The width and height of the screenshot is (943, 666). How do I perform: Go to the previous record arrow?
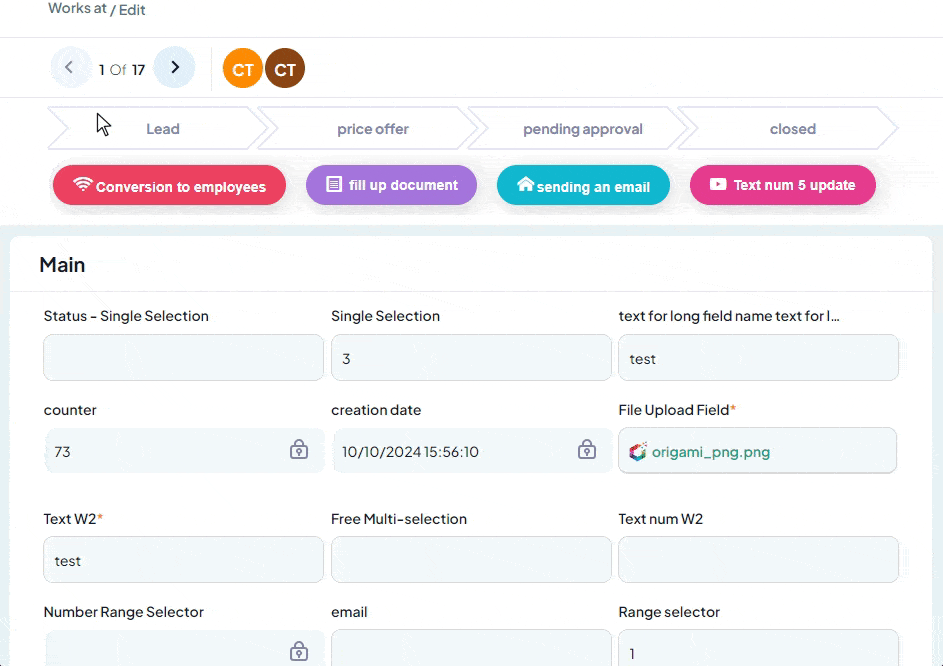click(70, 67)
